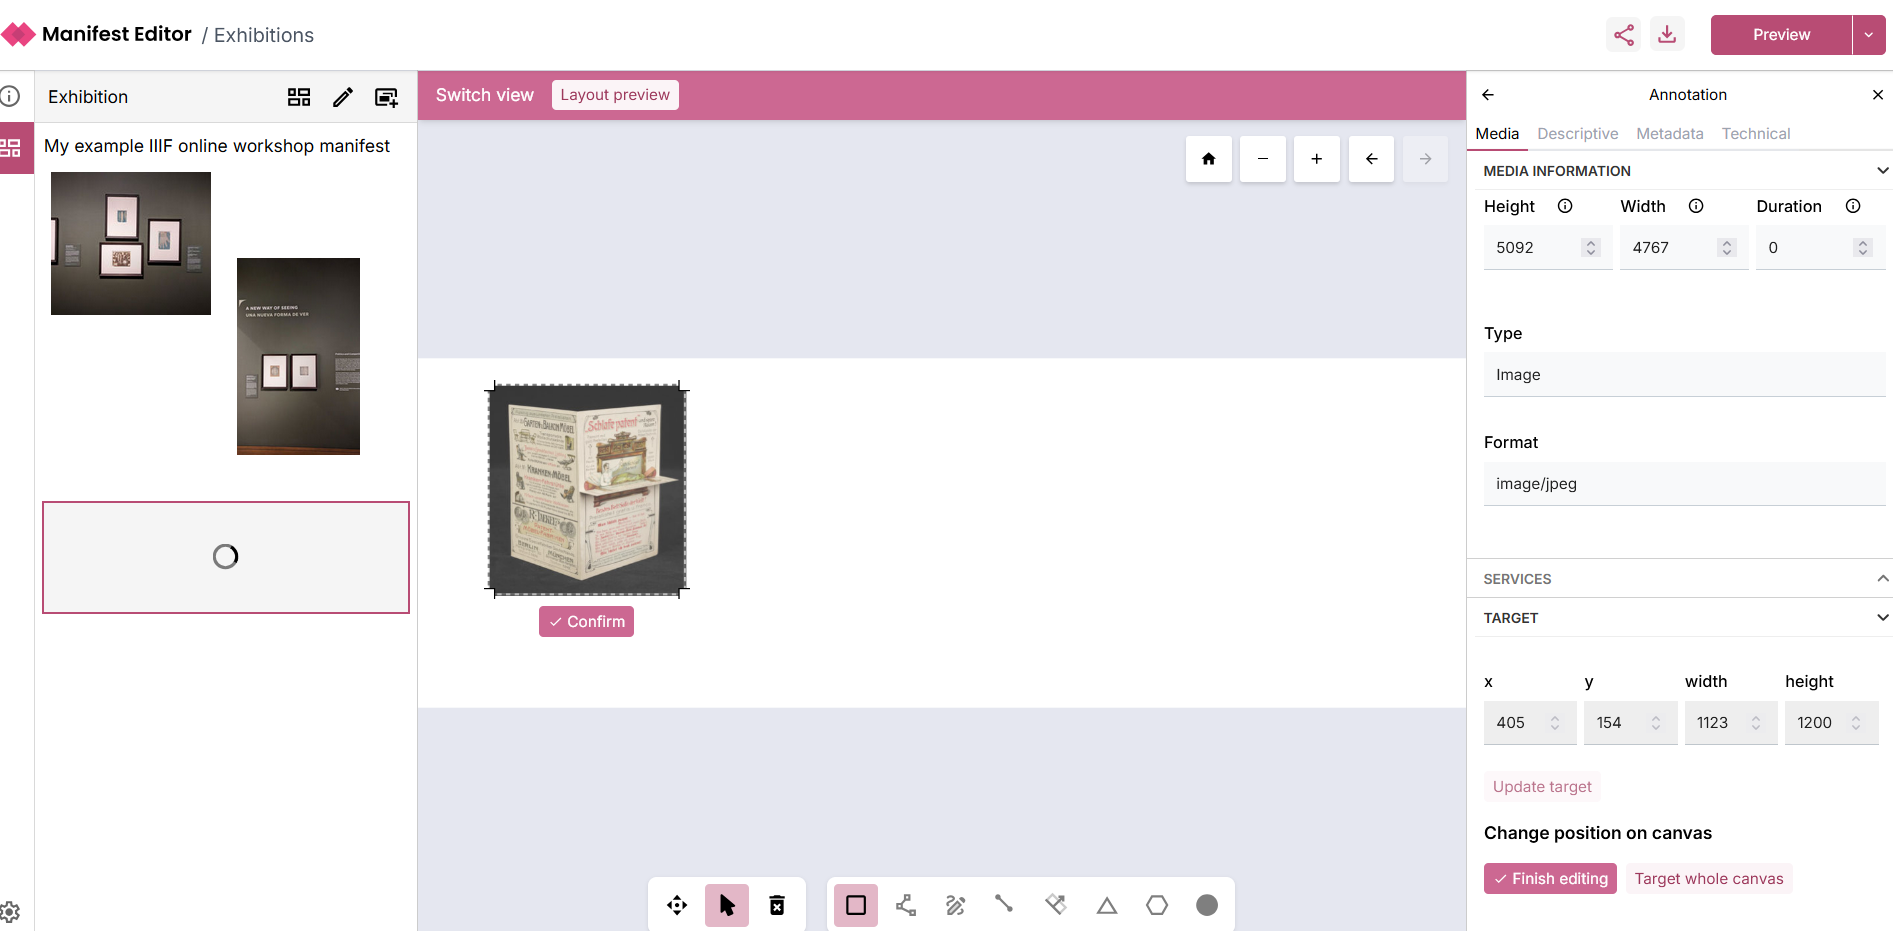Select the triangle shape tool
The width and height of the screenshot is (1893, 931).
tap(1107, 905)
